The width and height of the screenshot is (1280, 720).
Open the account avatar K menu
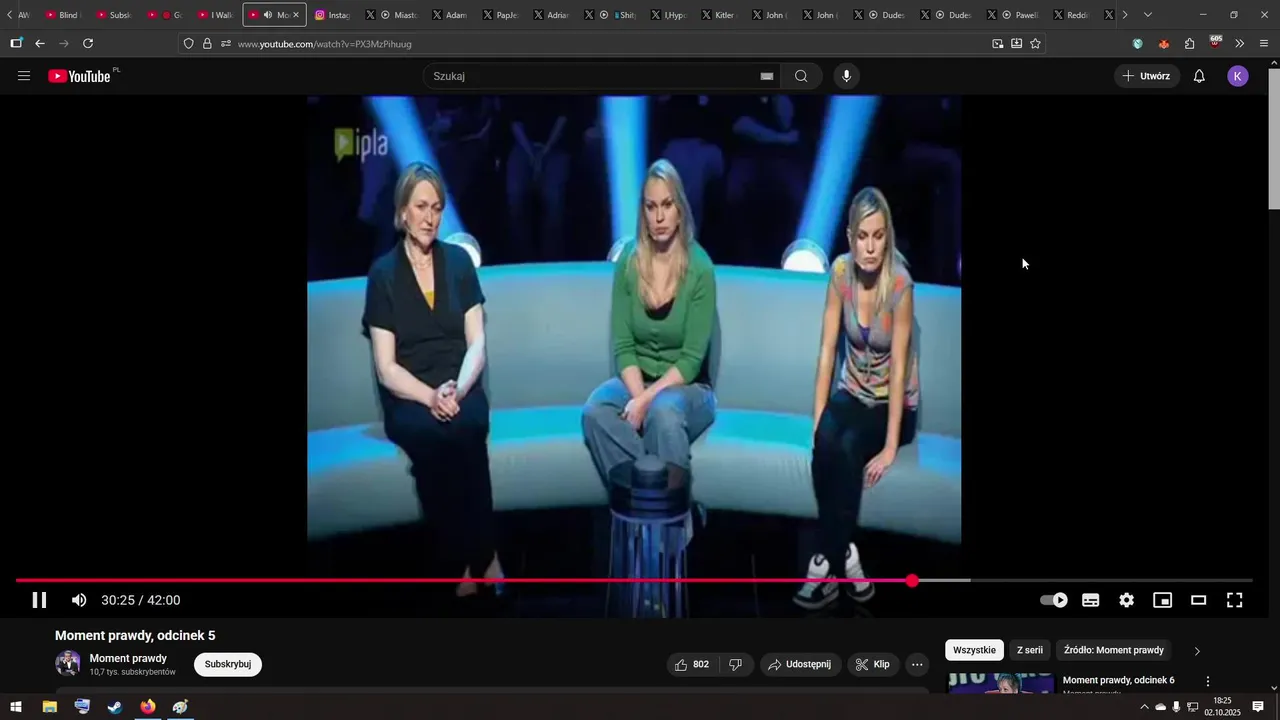tap(1238, 76)
